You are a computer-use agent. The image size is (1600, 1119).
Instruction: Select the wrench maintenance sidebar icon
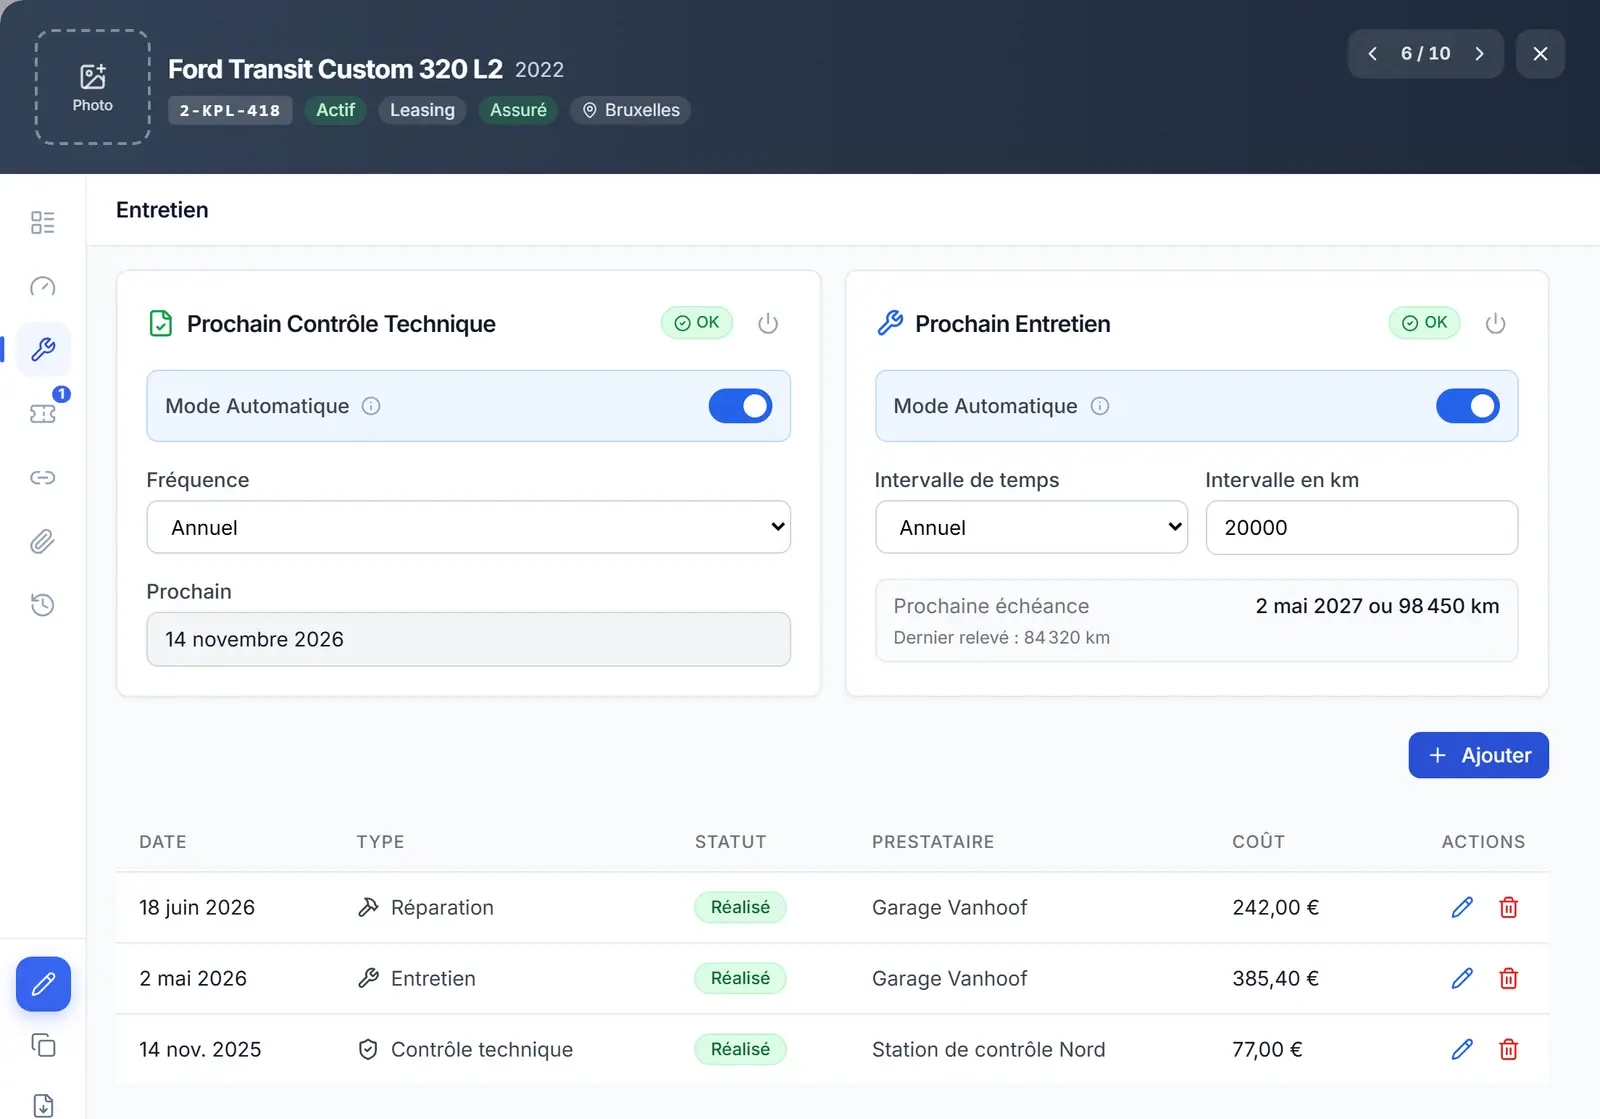point(43,349)
